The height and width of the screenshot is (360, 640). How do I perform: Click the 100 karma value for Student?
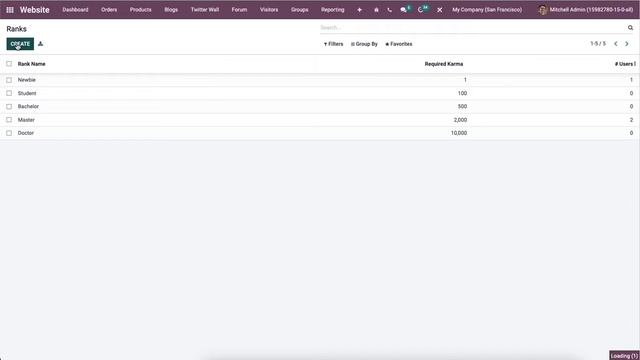462,93
